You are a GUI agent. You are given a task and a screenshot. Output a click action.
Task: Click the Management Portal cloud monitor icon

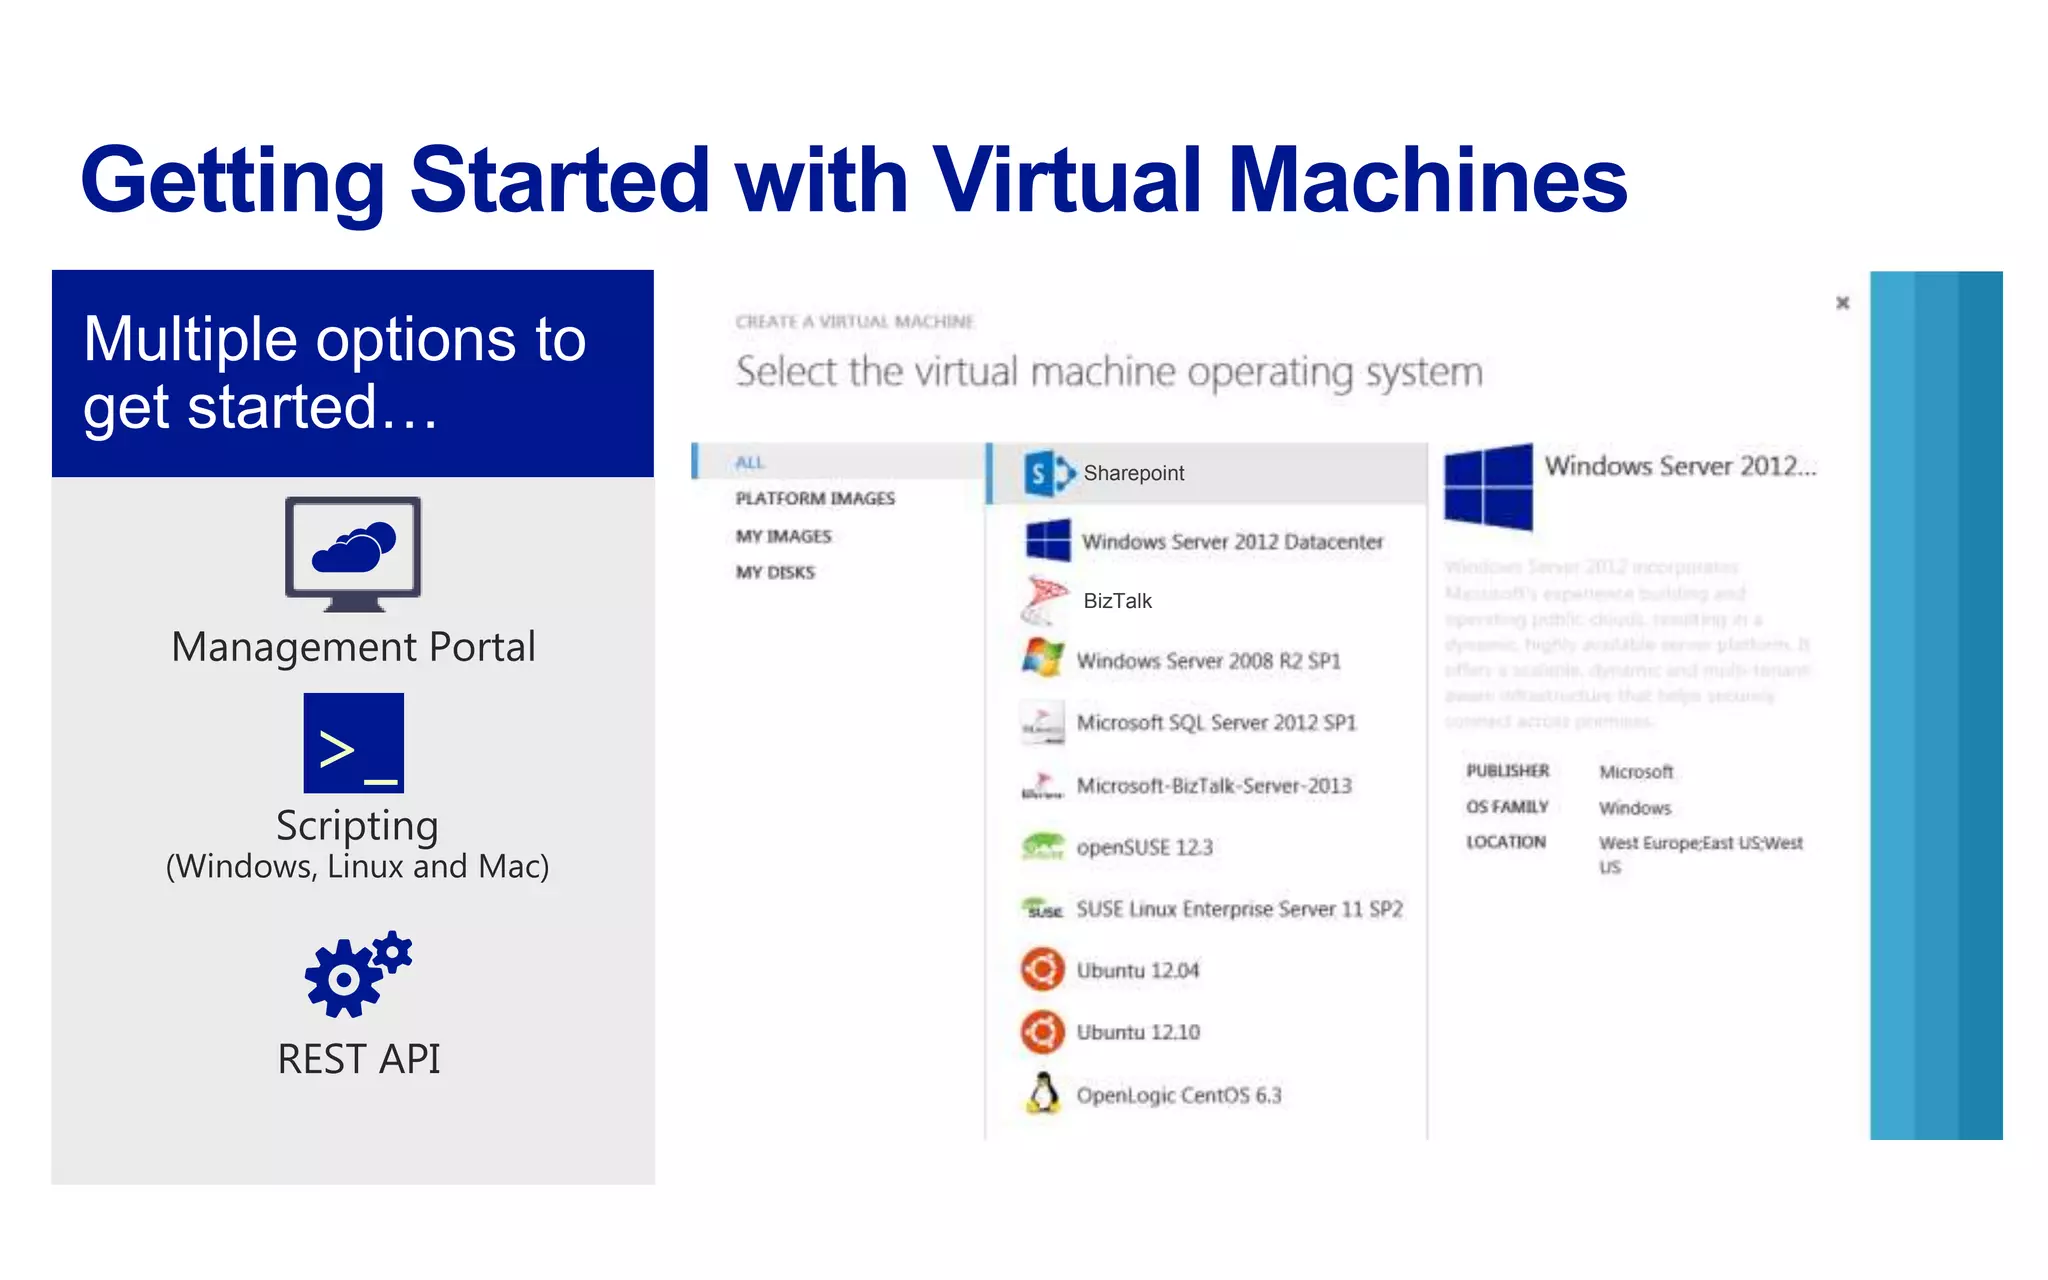[x=353, y=553]
